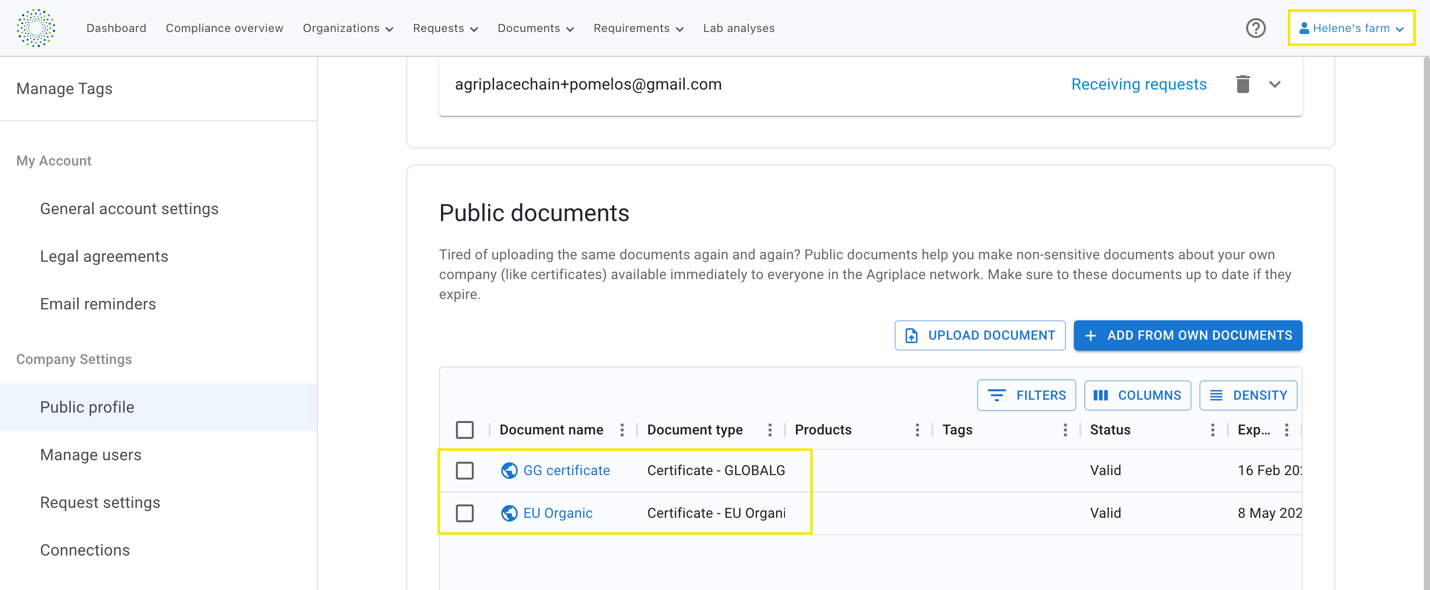Tick the checkbox for EU Organic row
Screen dimensions: 1430x590
click(465, 513)
